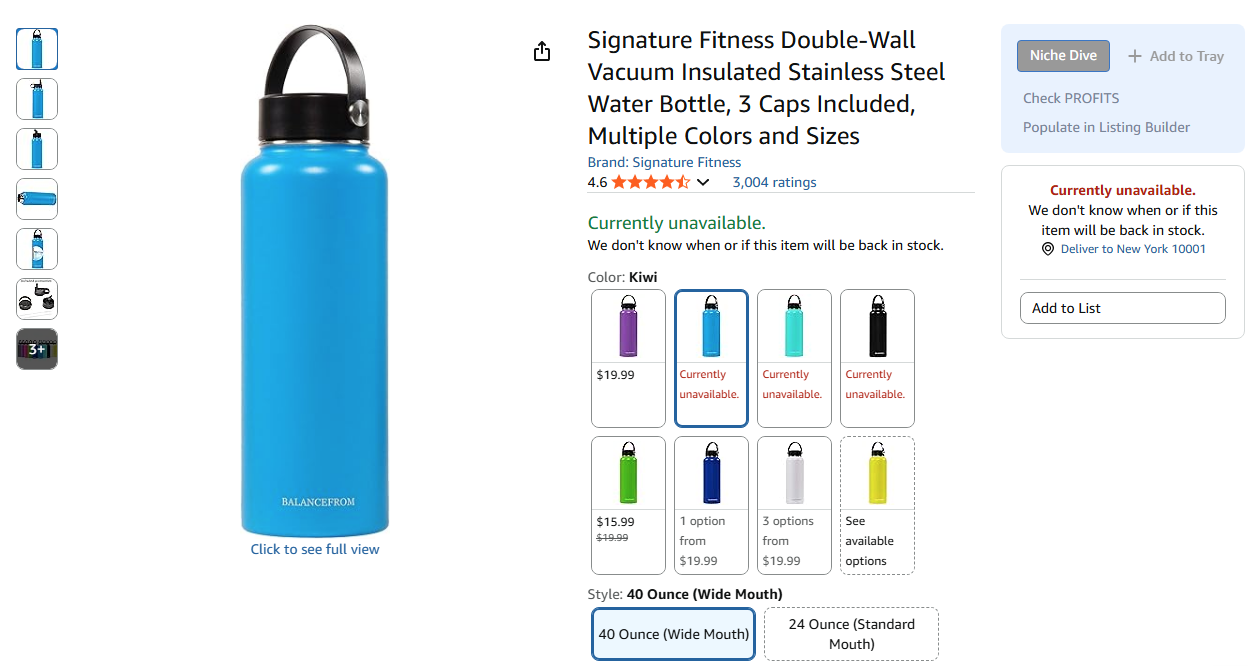Open the 3,004 ratings link

point(774,182)
